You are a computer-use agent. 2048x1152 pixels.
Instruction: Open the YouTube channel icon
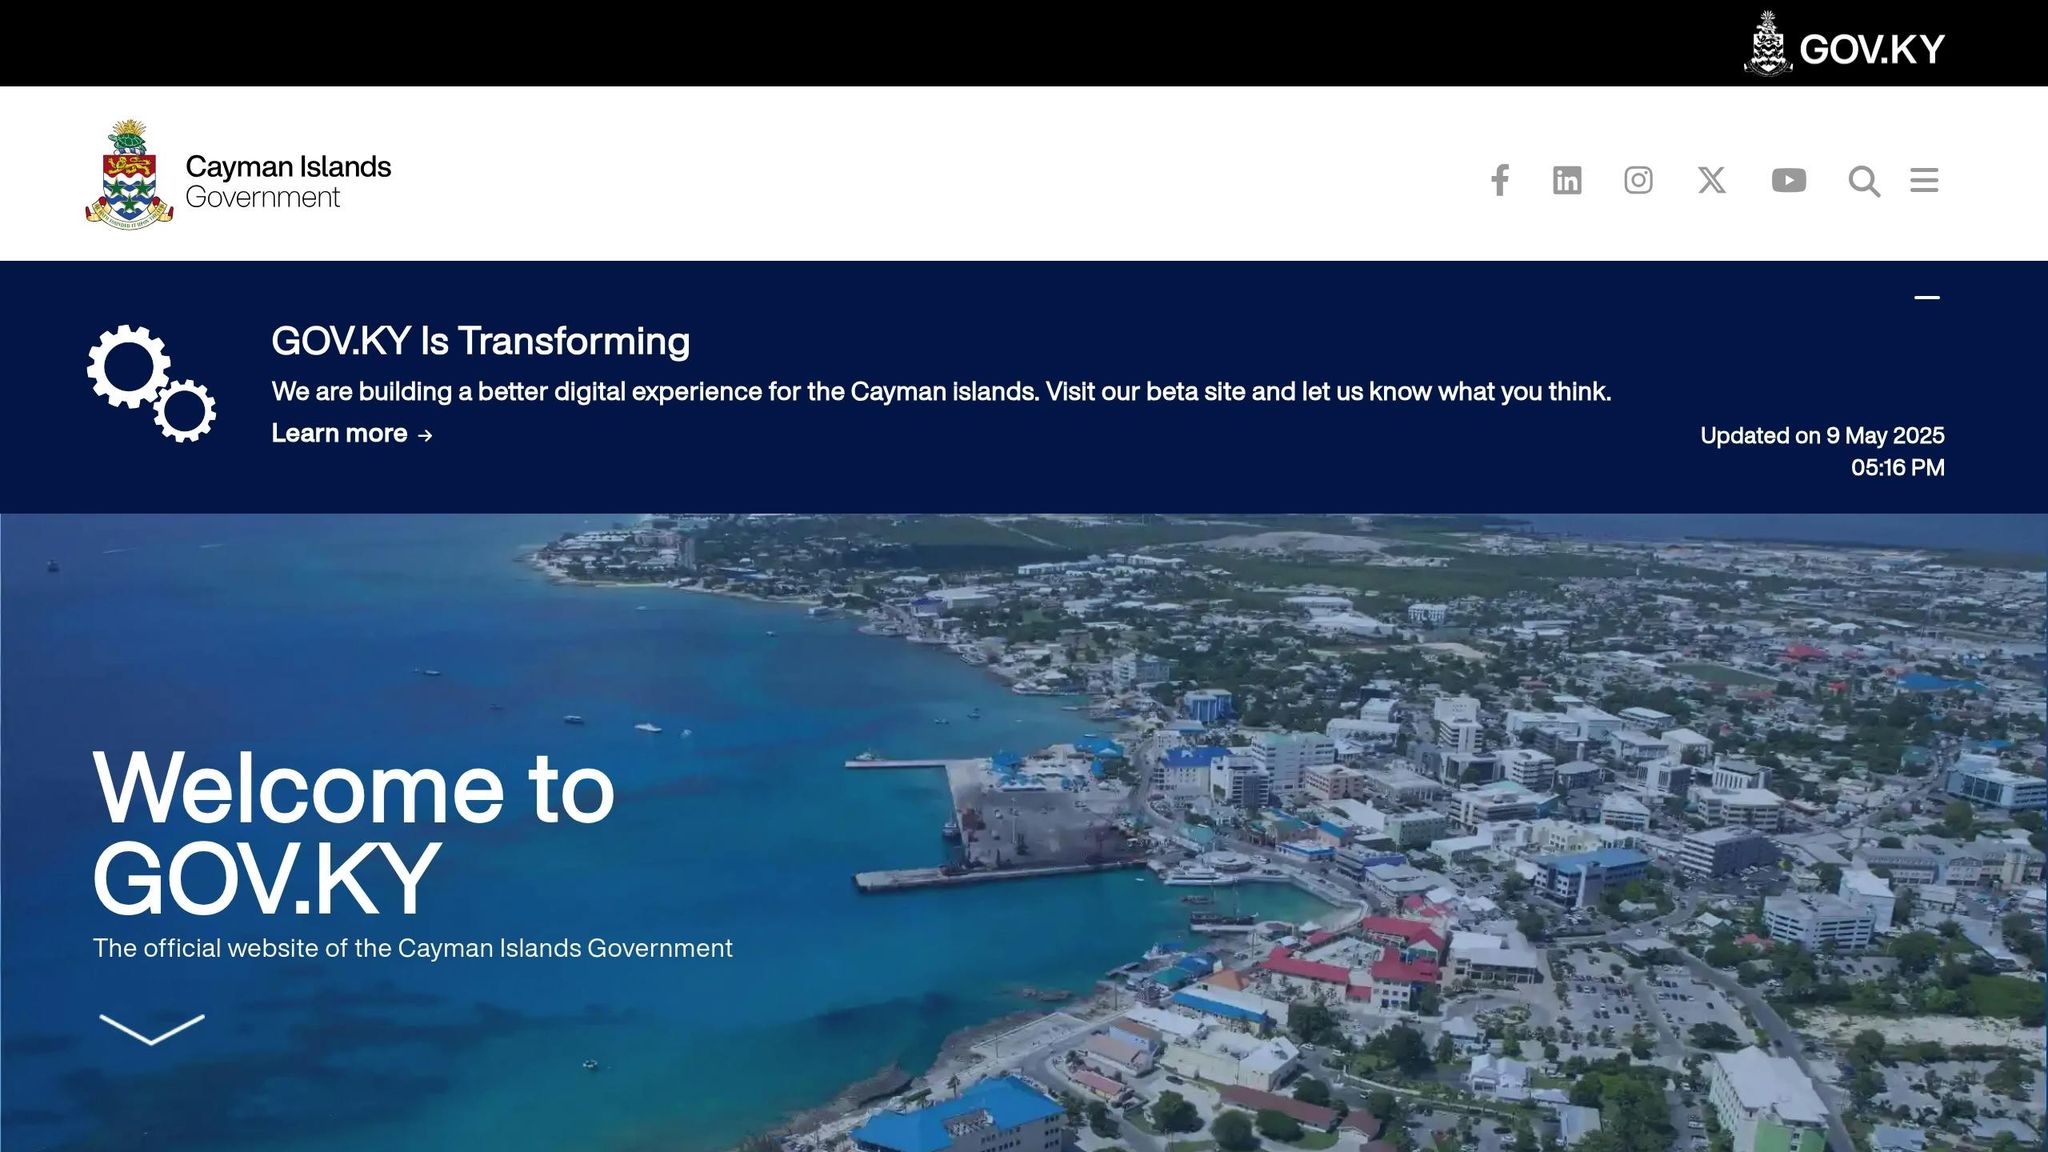tap(1788, 180)
